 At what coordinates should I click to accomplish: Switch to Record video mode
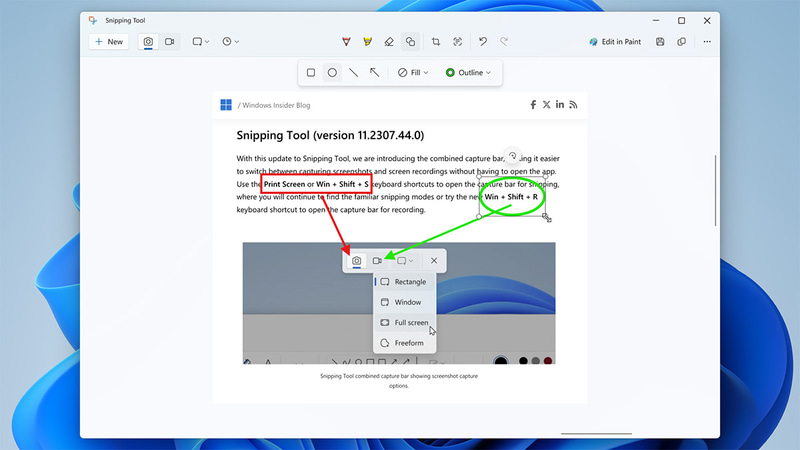169,42
